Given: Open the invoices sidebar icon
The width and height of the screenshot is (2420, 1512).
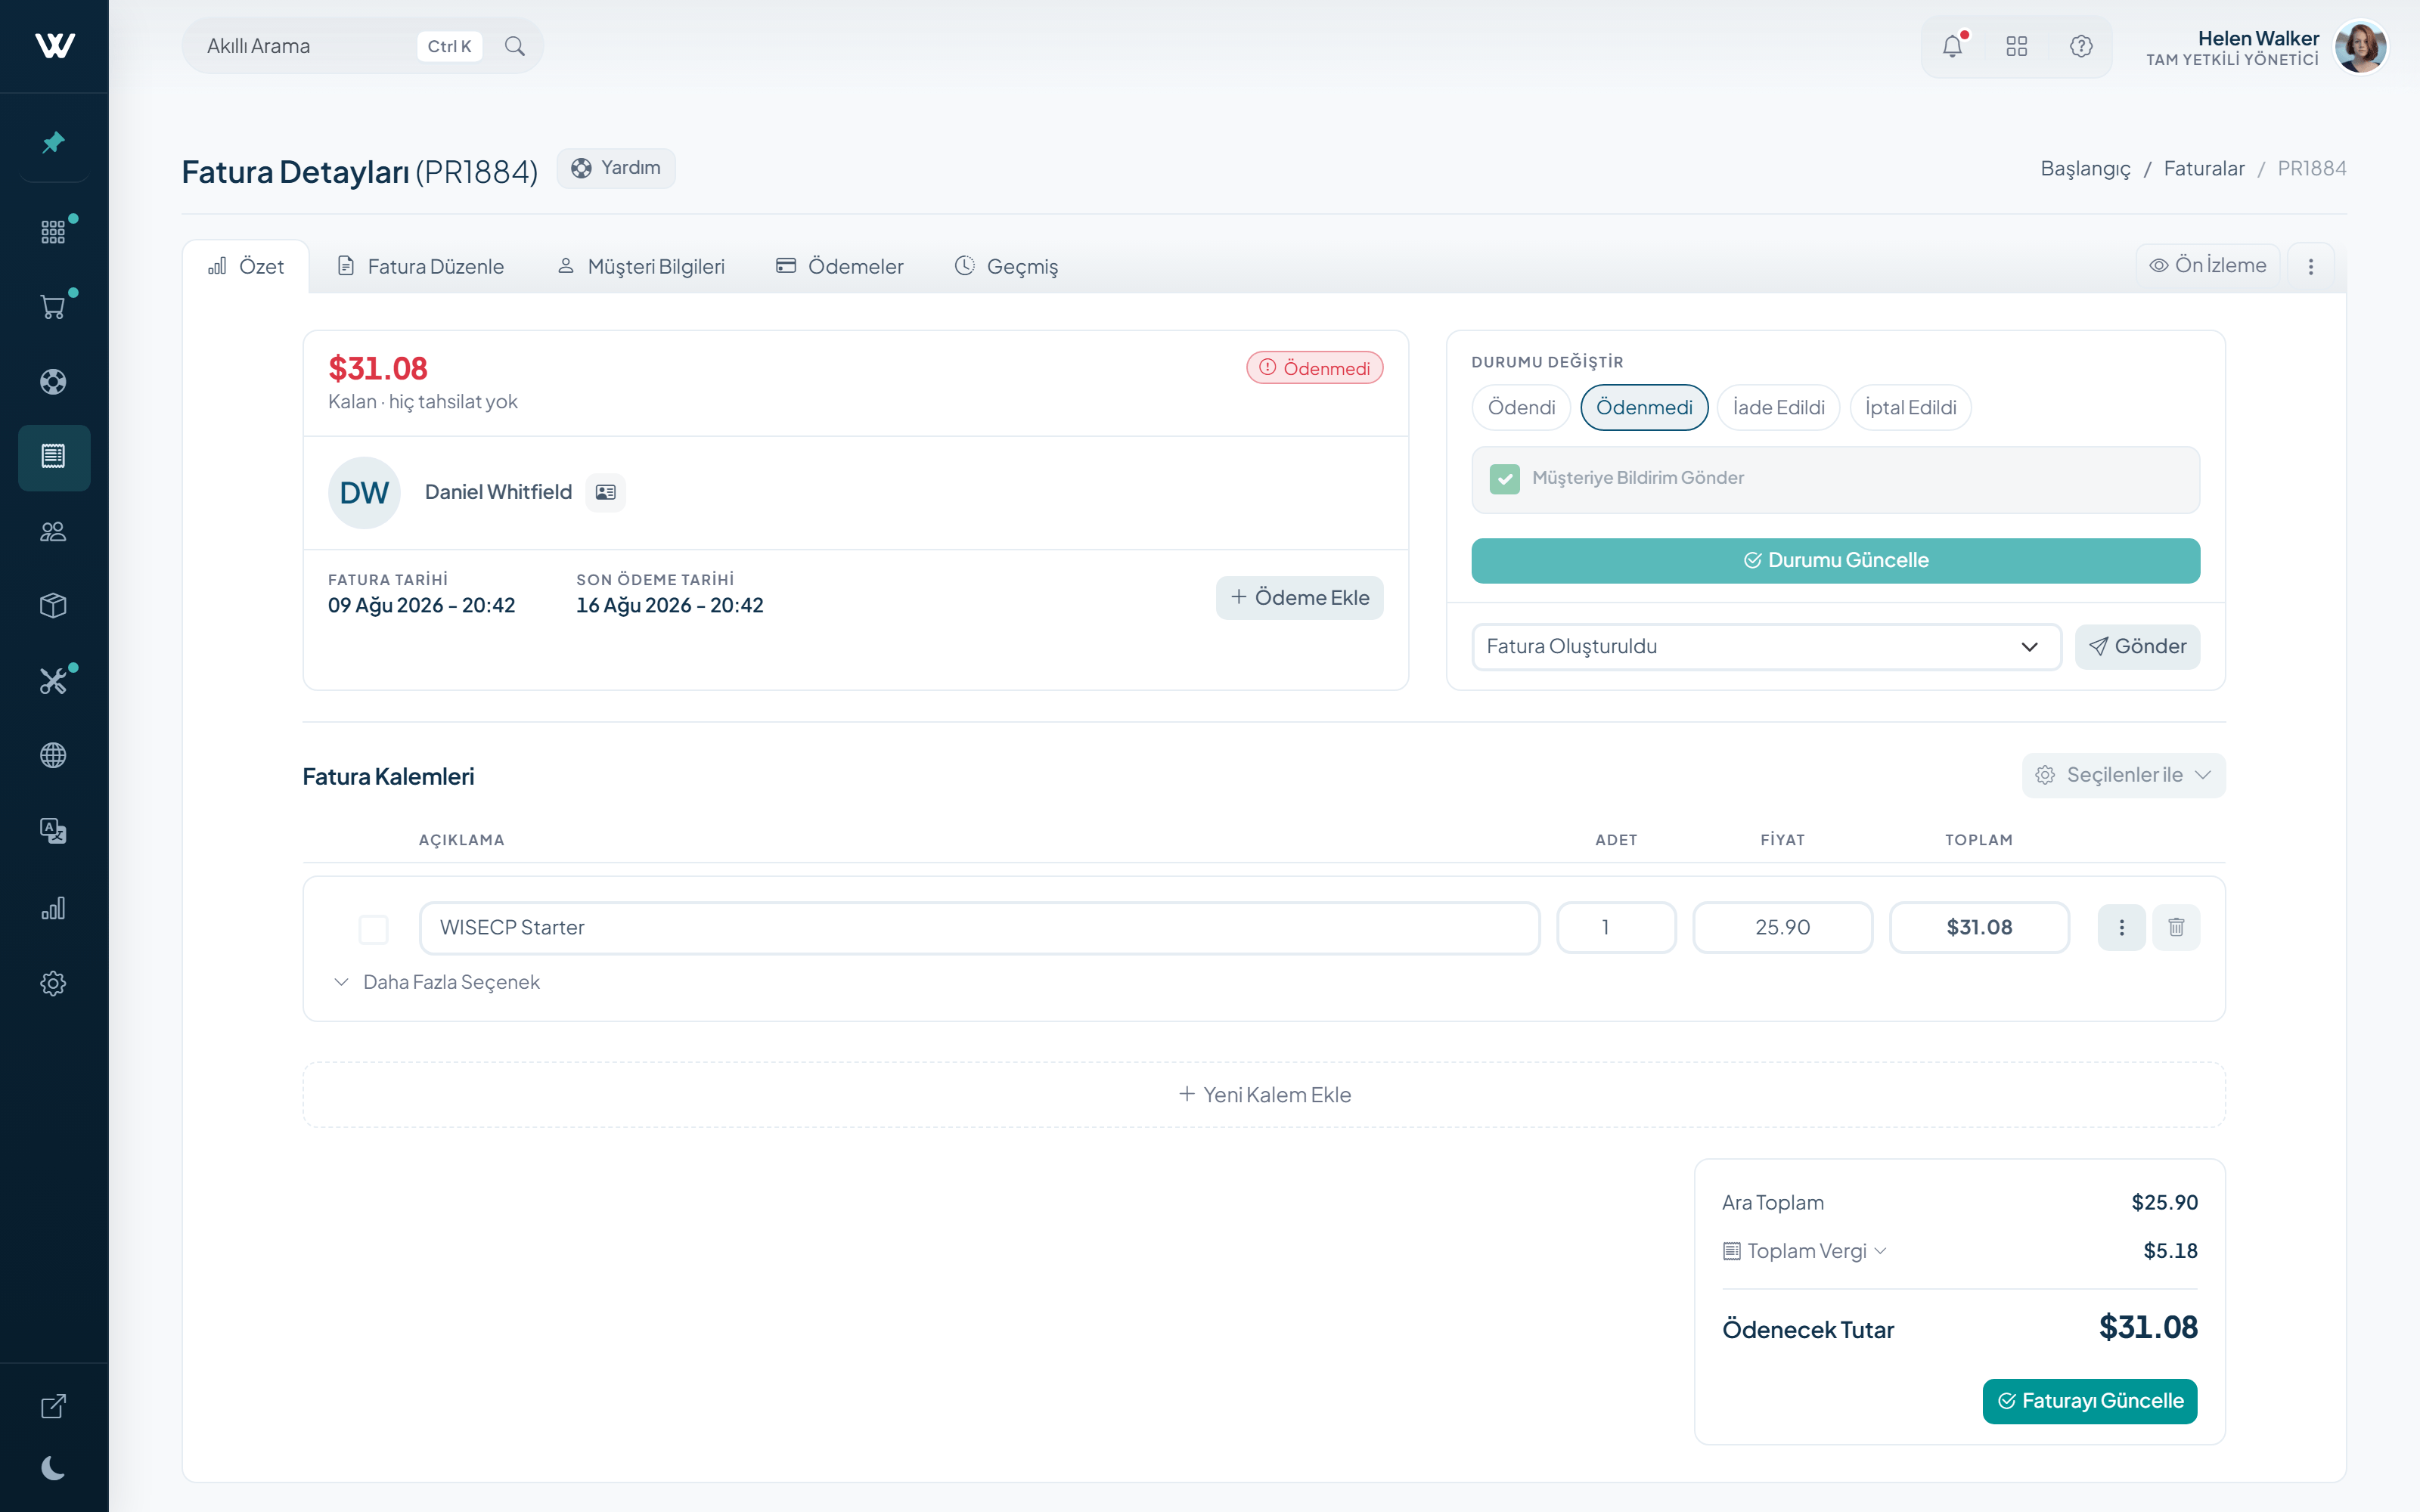Looking at the screenshot, I should (x=54, y=457).
